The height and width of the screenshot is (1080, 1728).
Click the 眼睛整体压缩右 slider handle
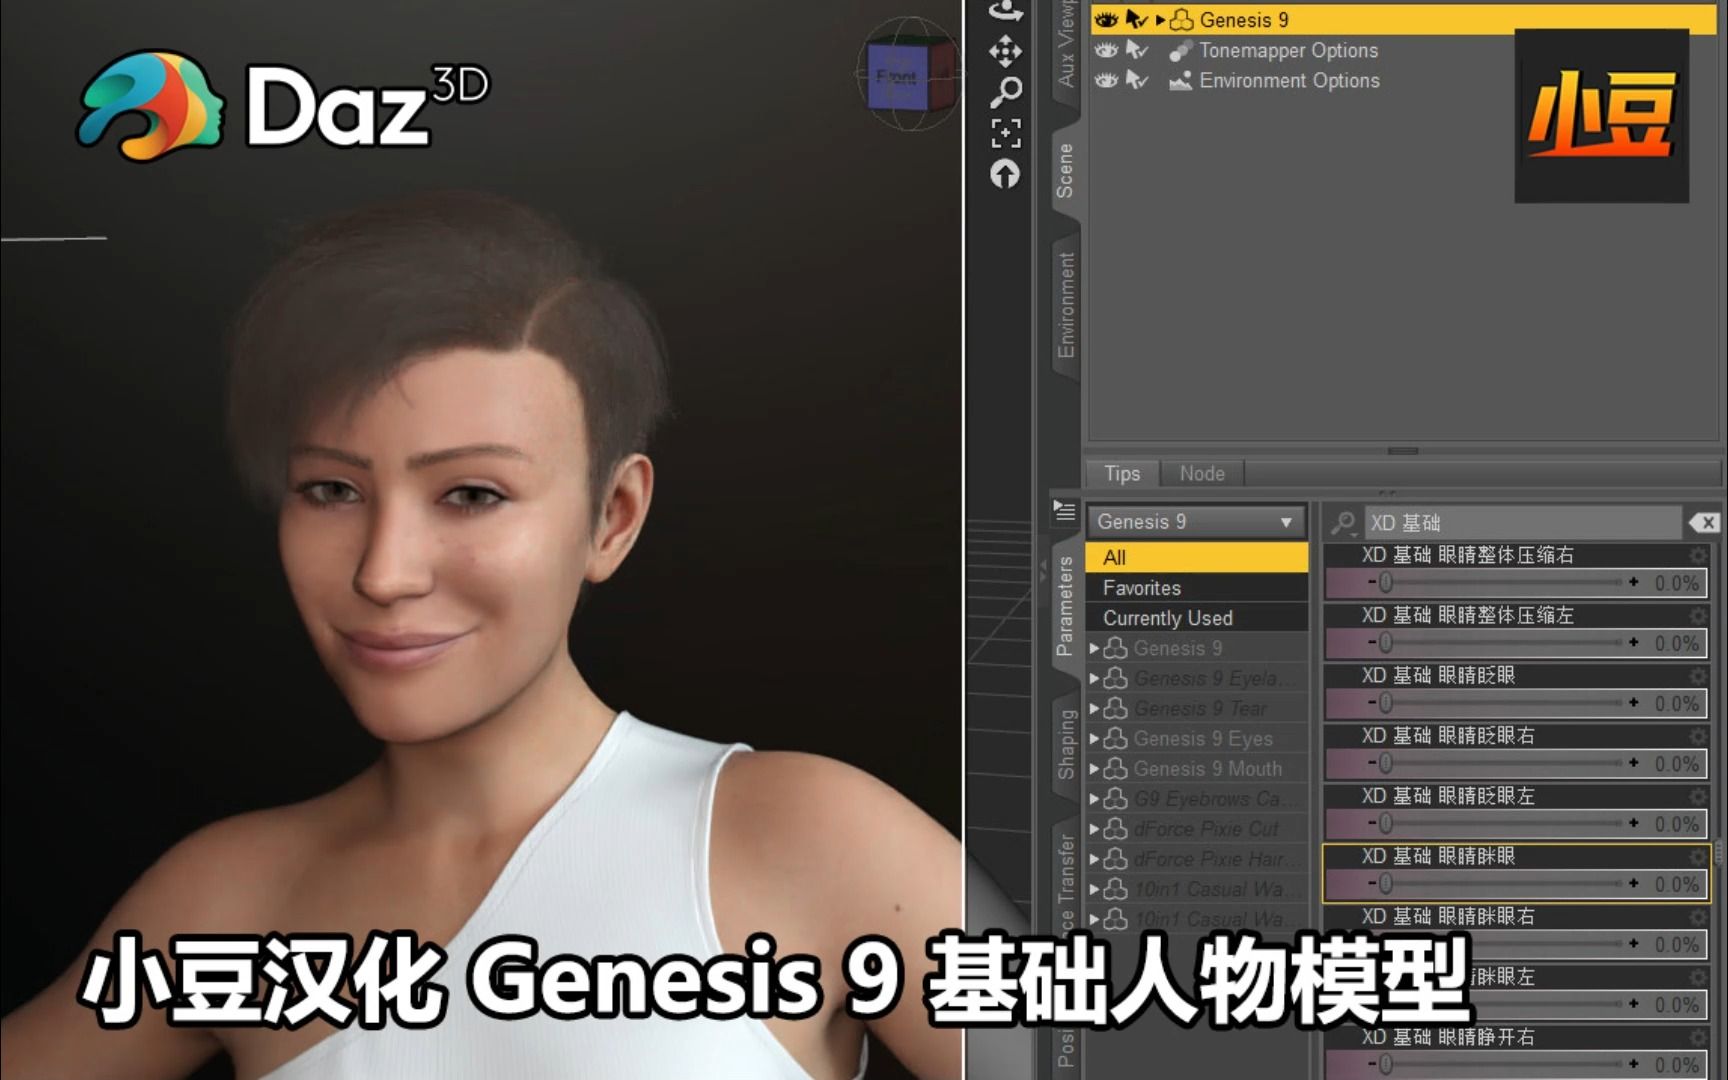pyautogui.click(x=1386, y=582)
